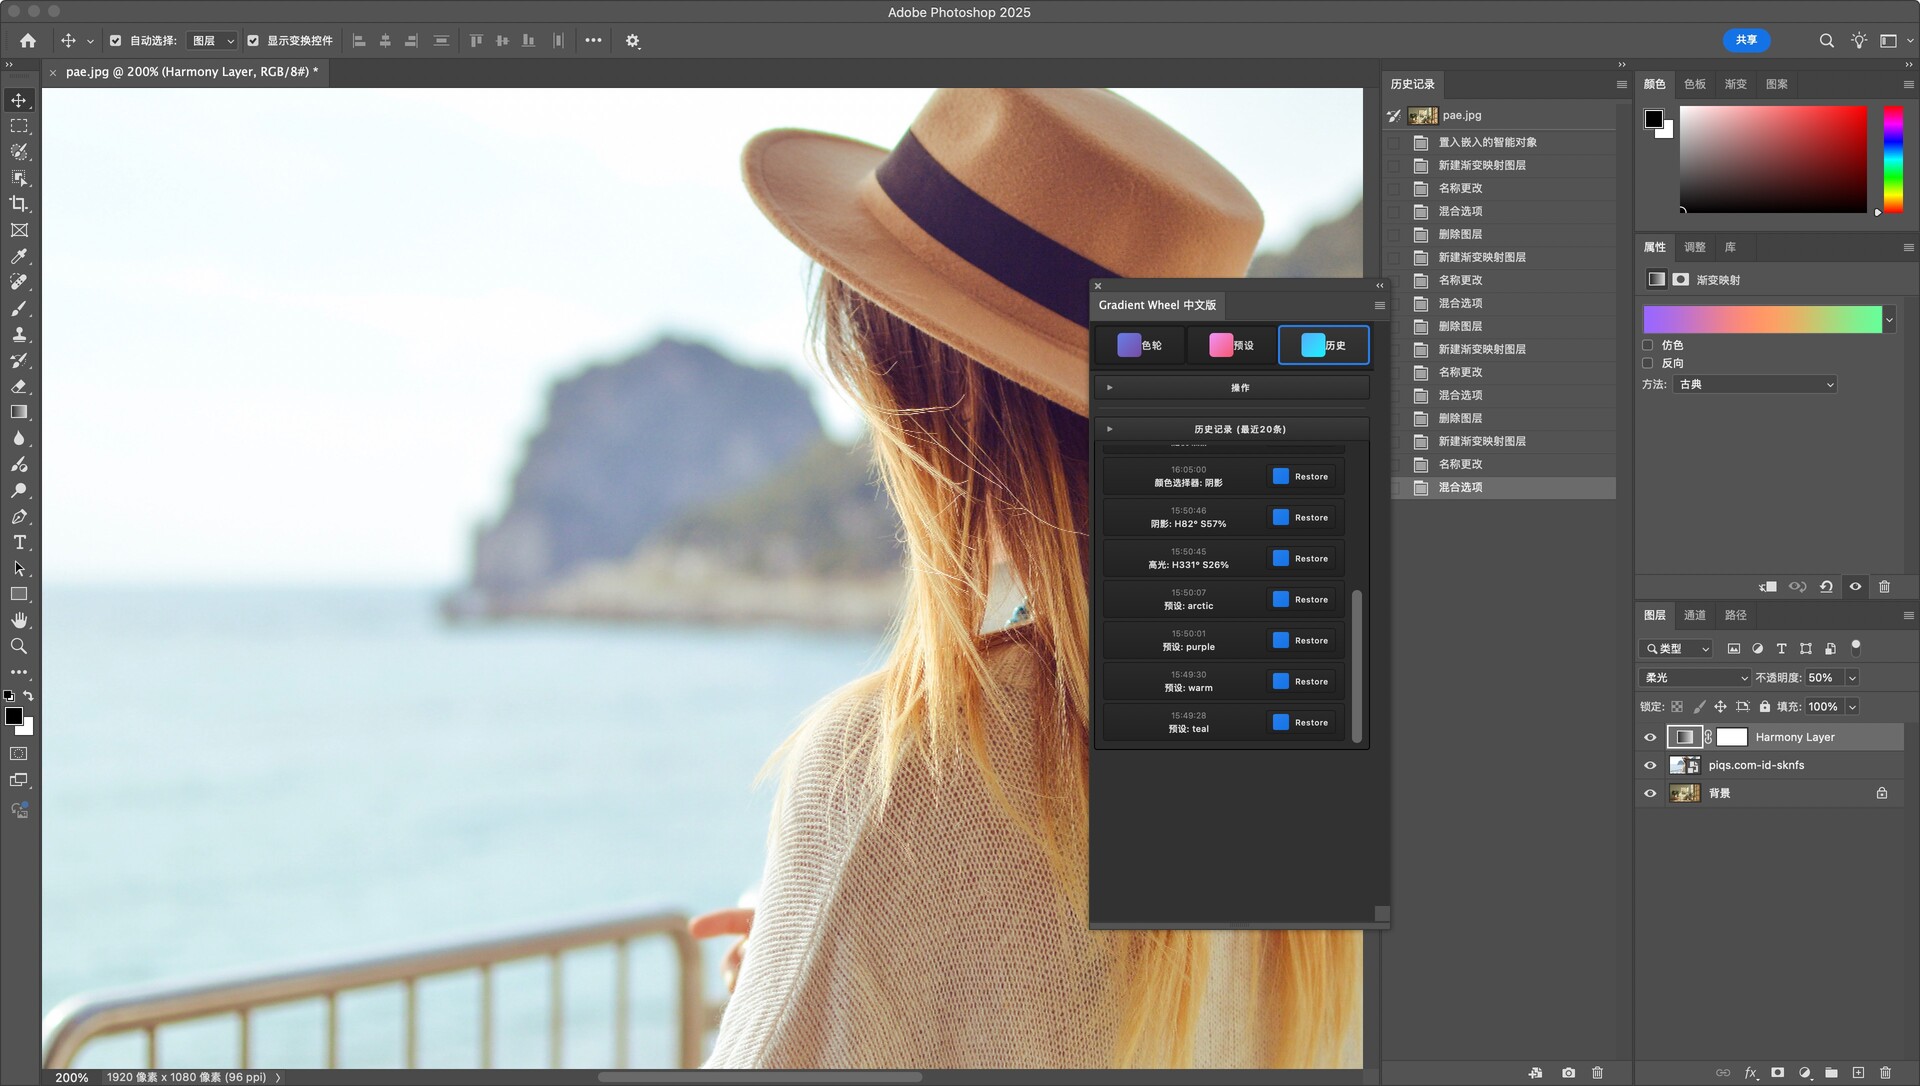Click the add layer mask icon
The image size is (1920, 1086).
(1777, 1072)
